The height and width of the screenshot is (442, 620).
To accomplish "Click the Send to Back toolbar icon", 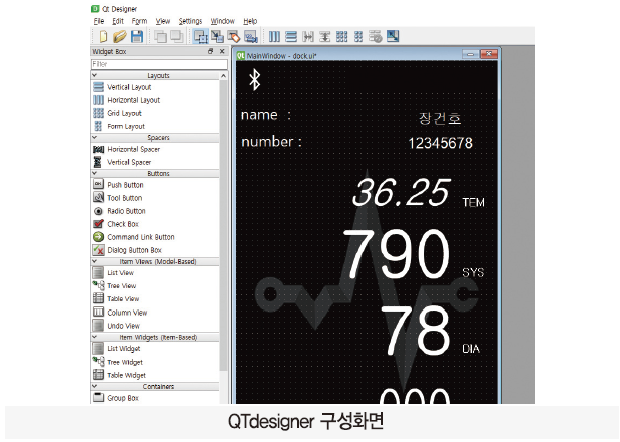I will click(x=160, y=36).
